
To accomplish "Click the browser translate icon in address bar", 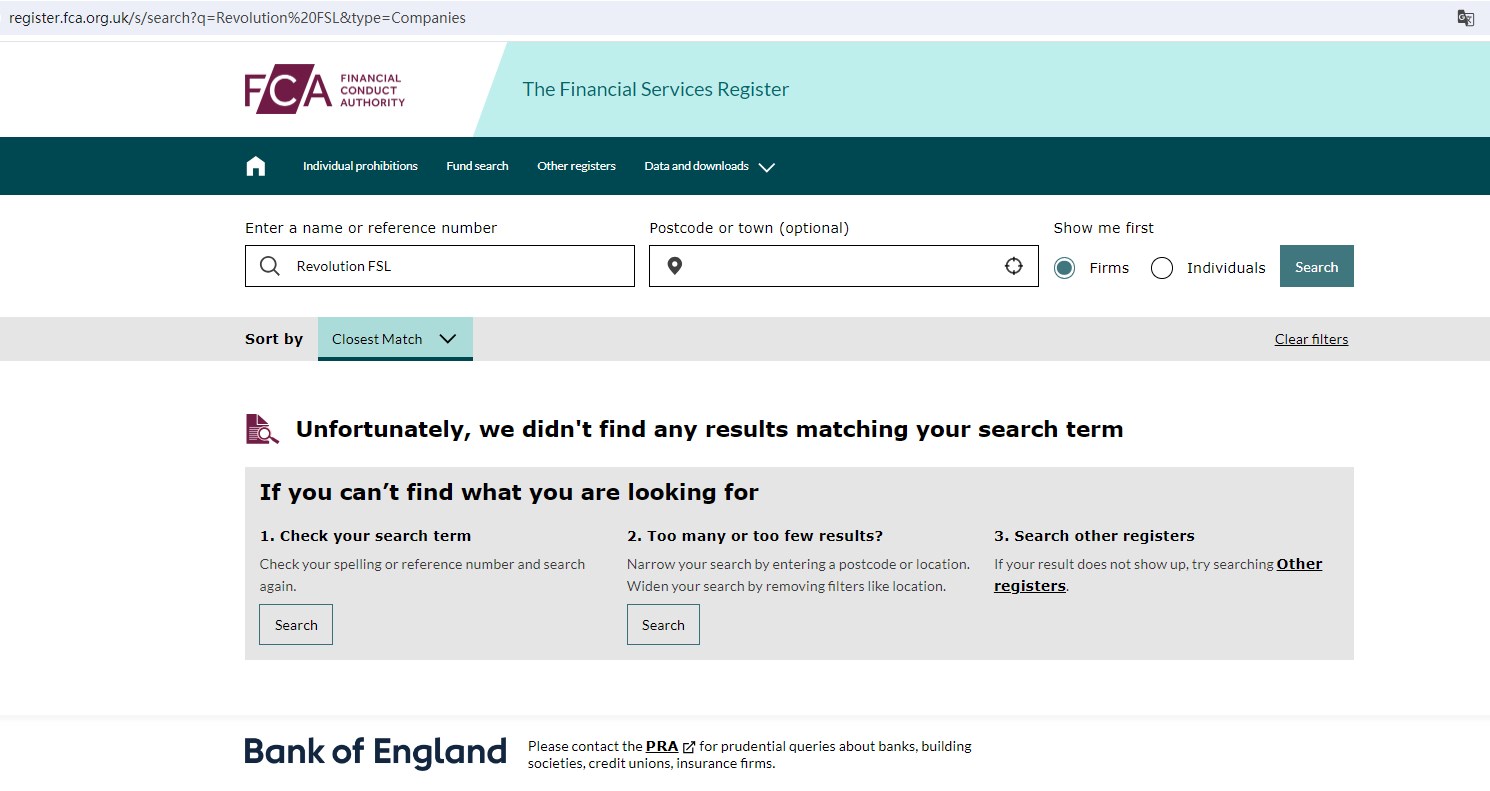I will [1465, 18].
